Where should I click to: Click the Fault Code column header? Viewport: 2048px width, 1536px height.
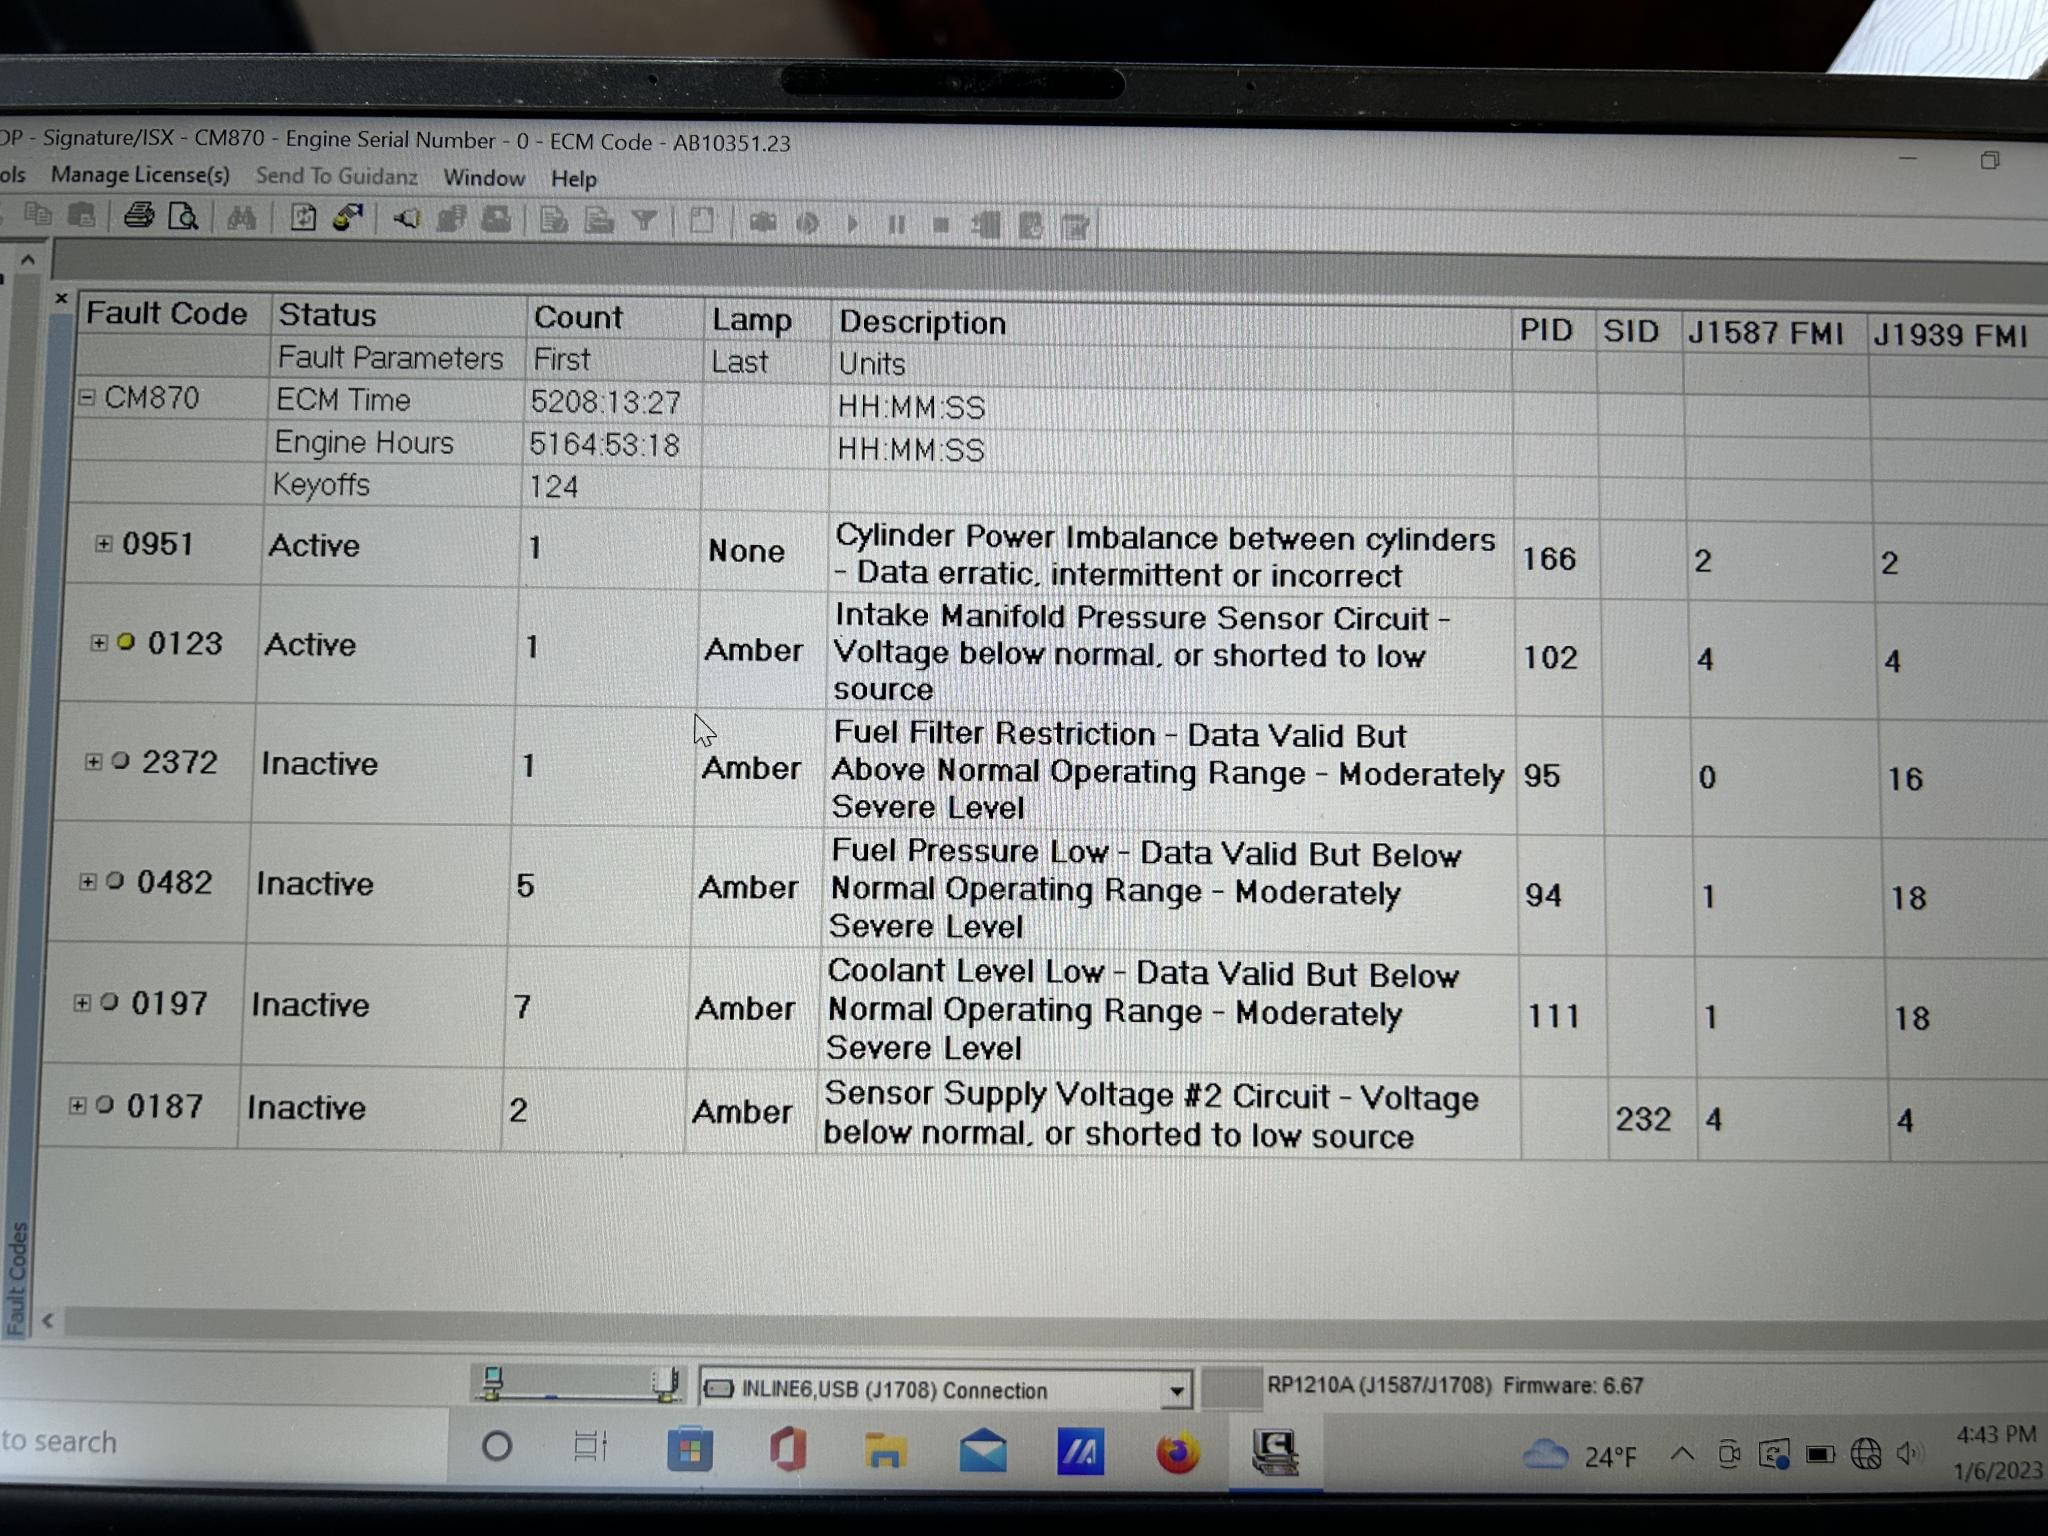pyautogui.click(x=166, y=314)
